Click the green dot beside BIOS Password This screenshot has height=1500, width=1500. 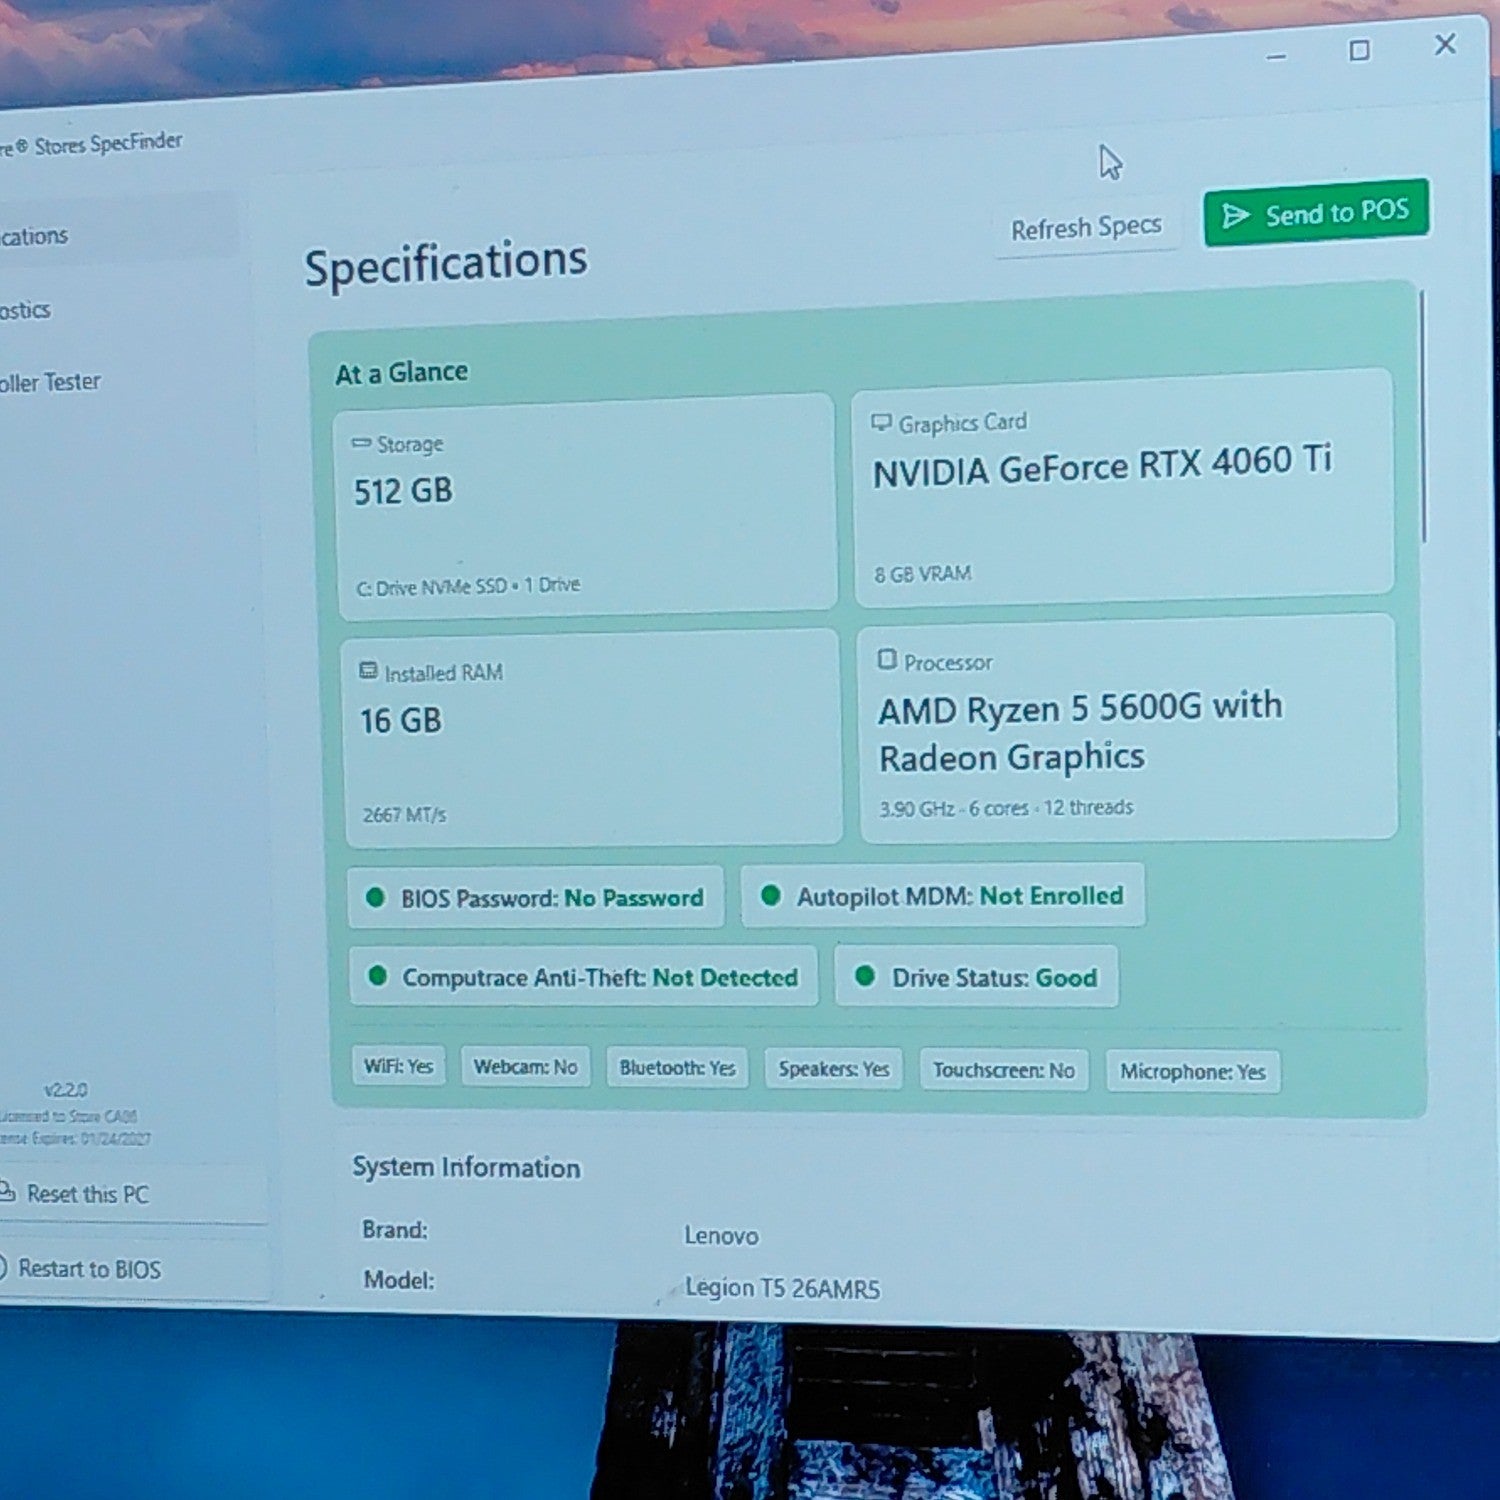click(375, 897)
